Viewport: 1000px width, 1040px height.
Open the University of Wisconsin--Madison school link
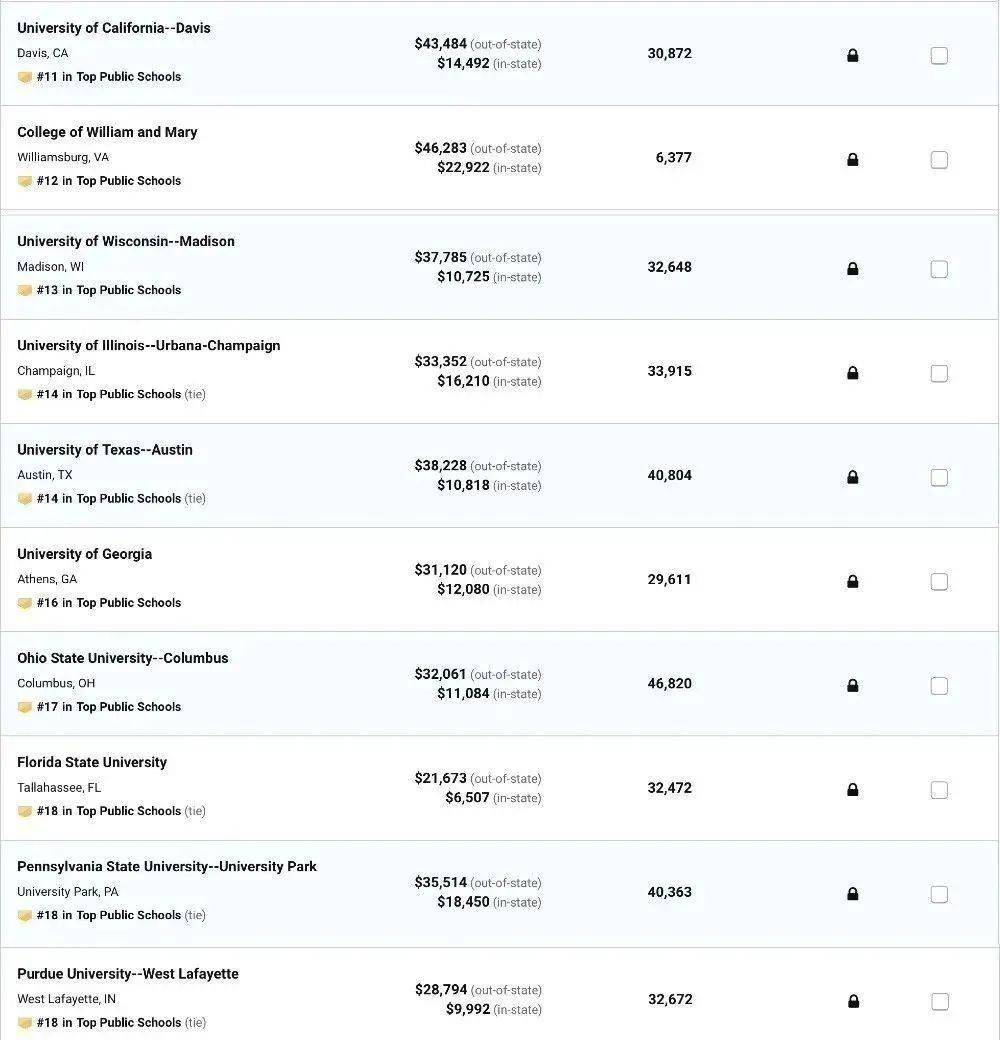126,241
